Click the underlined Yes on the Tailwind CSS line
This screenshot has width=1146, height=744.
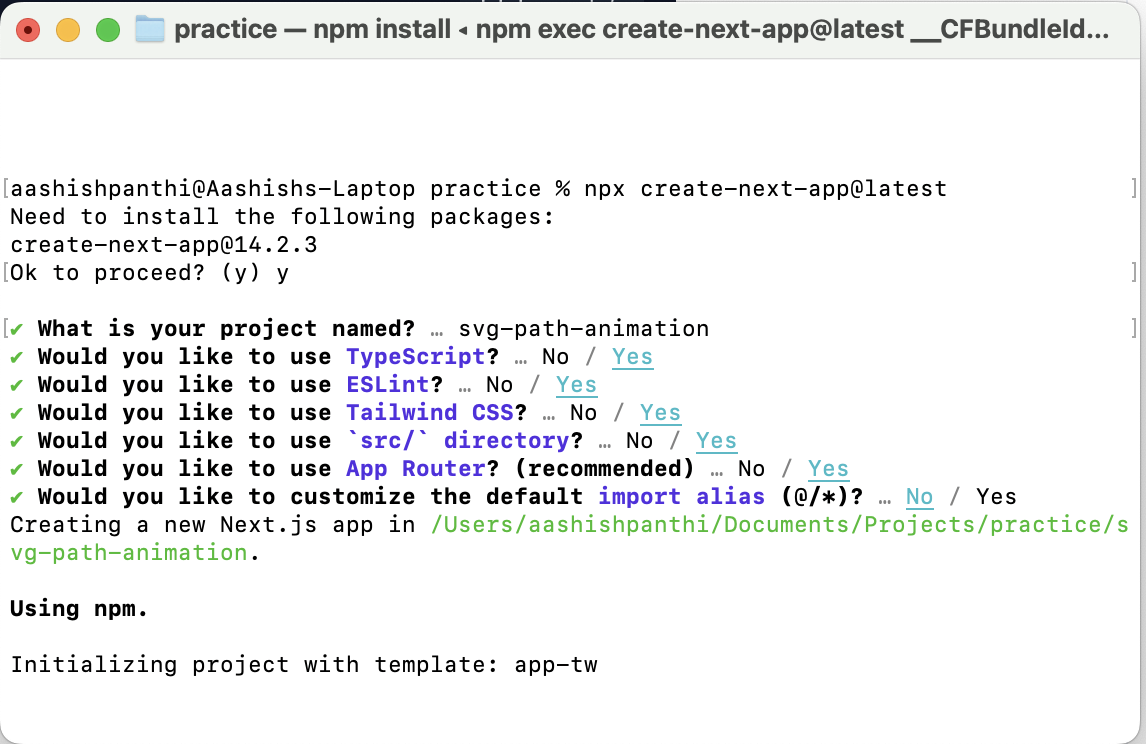(x=660, y=413)
